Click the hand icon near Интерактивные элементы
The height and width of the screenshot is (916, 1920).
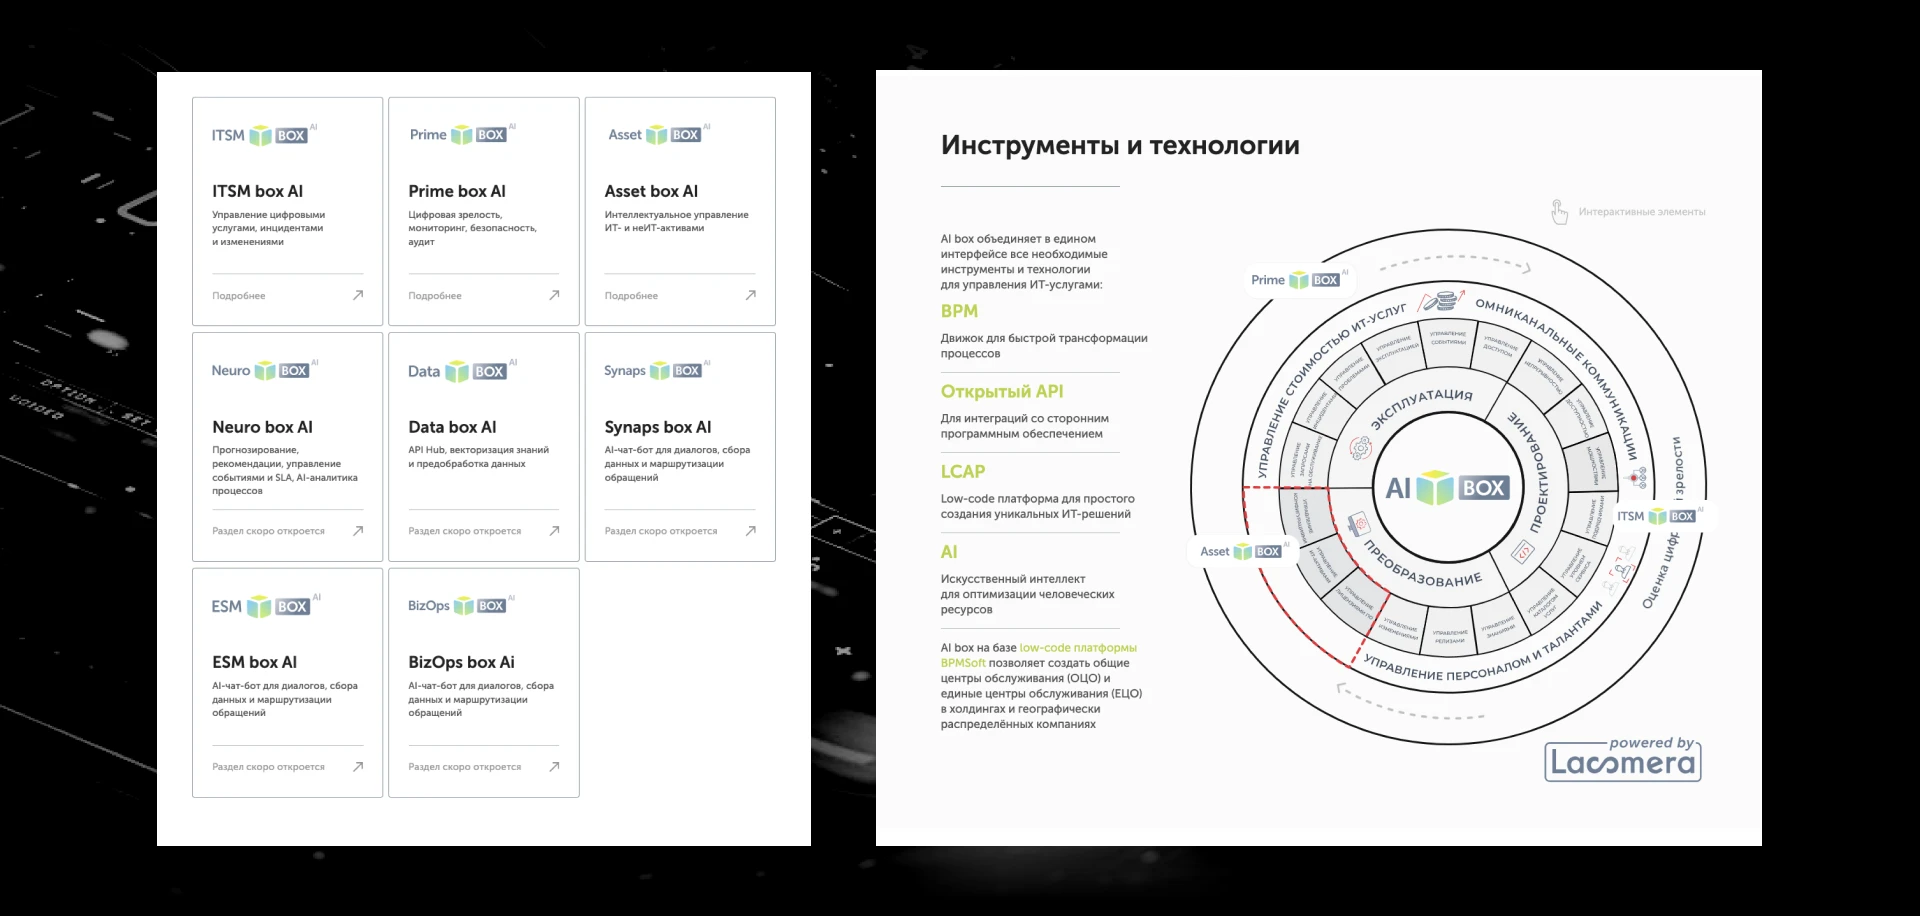click(x=1557, y=211)
